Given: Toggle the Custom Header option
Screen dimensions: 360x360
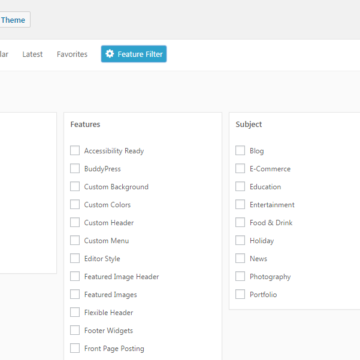Looking at the screenshot, I should [75, 222].
